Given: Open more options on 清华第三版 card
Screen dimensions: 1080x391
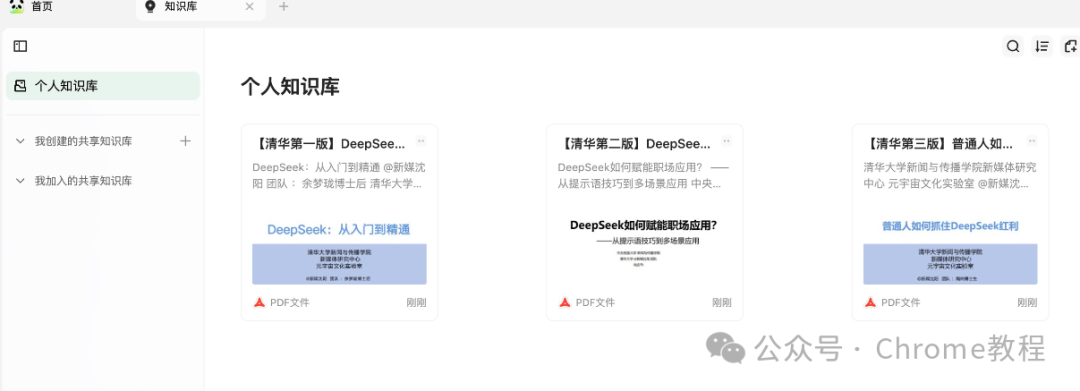Looking at the screenshot, I should (1032, 141).
